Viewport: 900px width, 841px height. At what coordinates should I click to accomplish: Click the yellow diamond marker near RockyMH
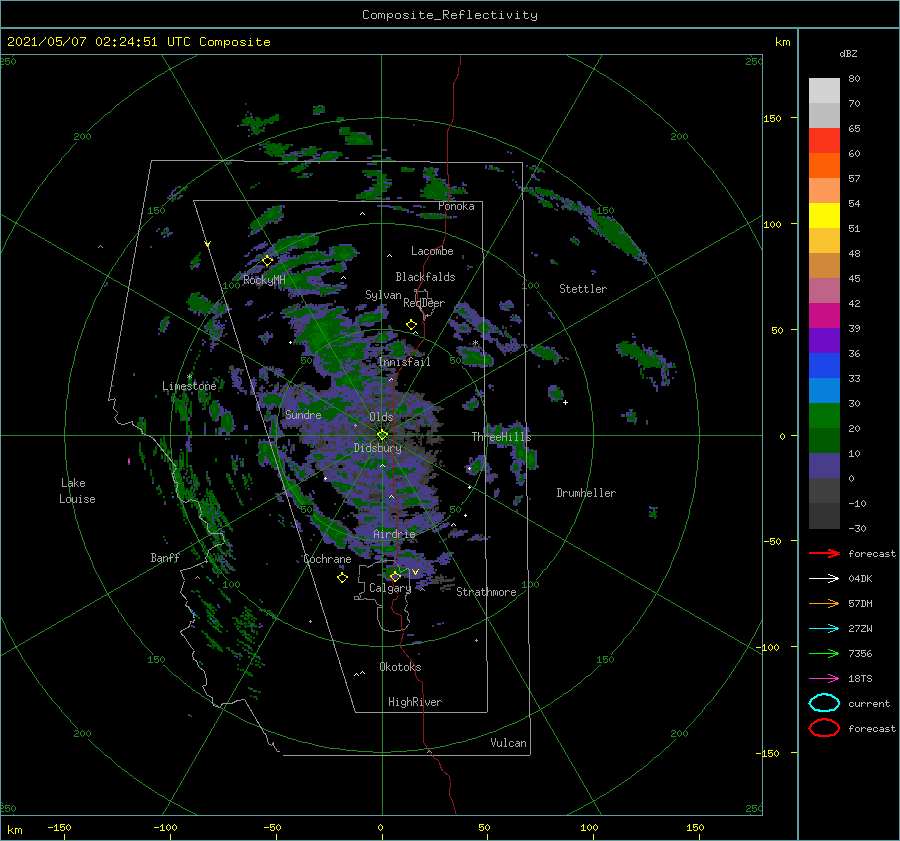click(x=267, y=261)
